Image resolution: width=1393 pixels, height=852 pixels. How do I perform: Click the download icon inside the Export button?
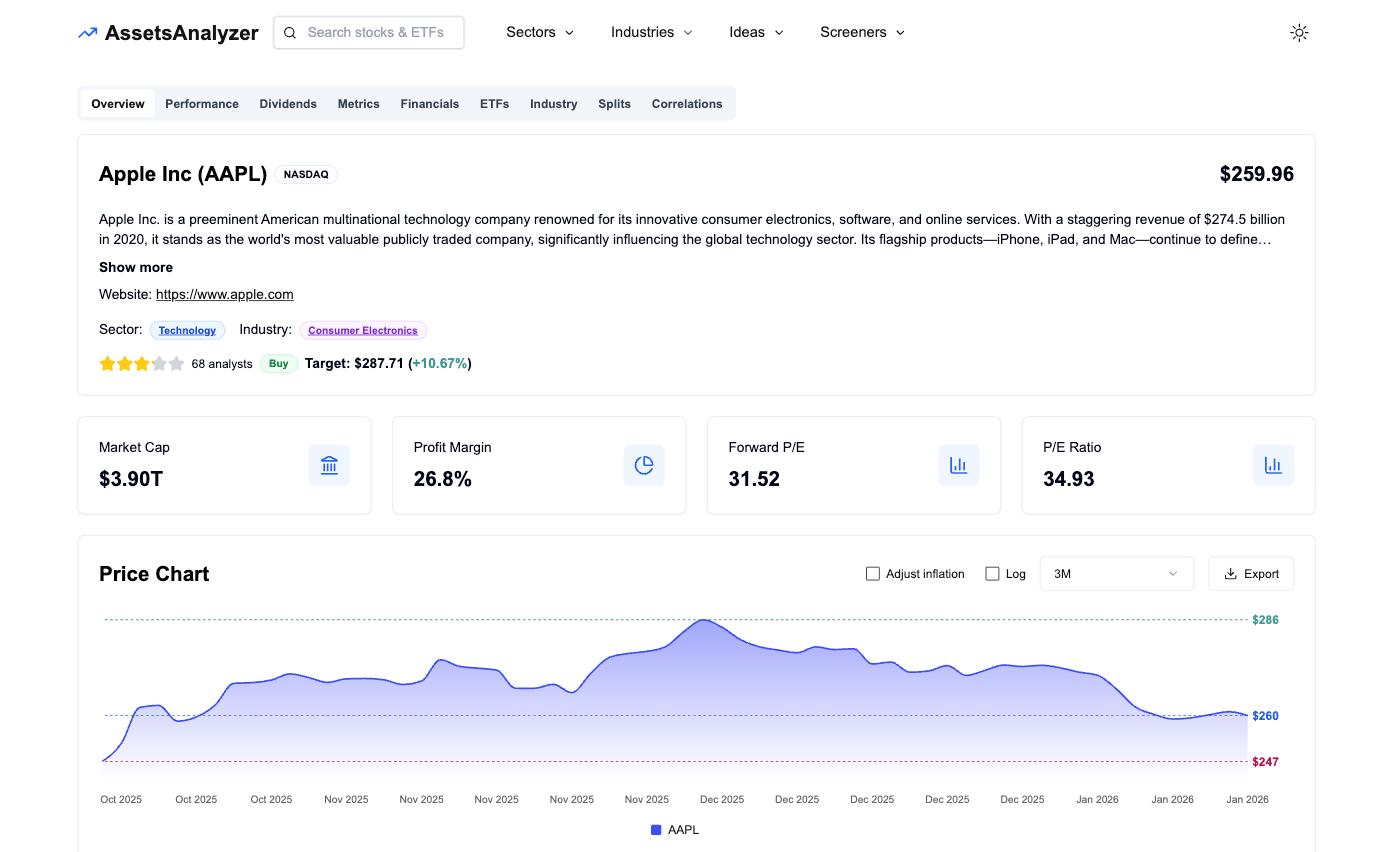1232,573
